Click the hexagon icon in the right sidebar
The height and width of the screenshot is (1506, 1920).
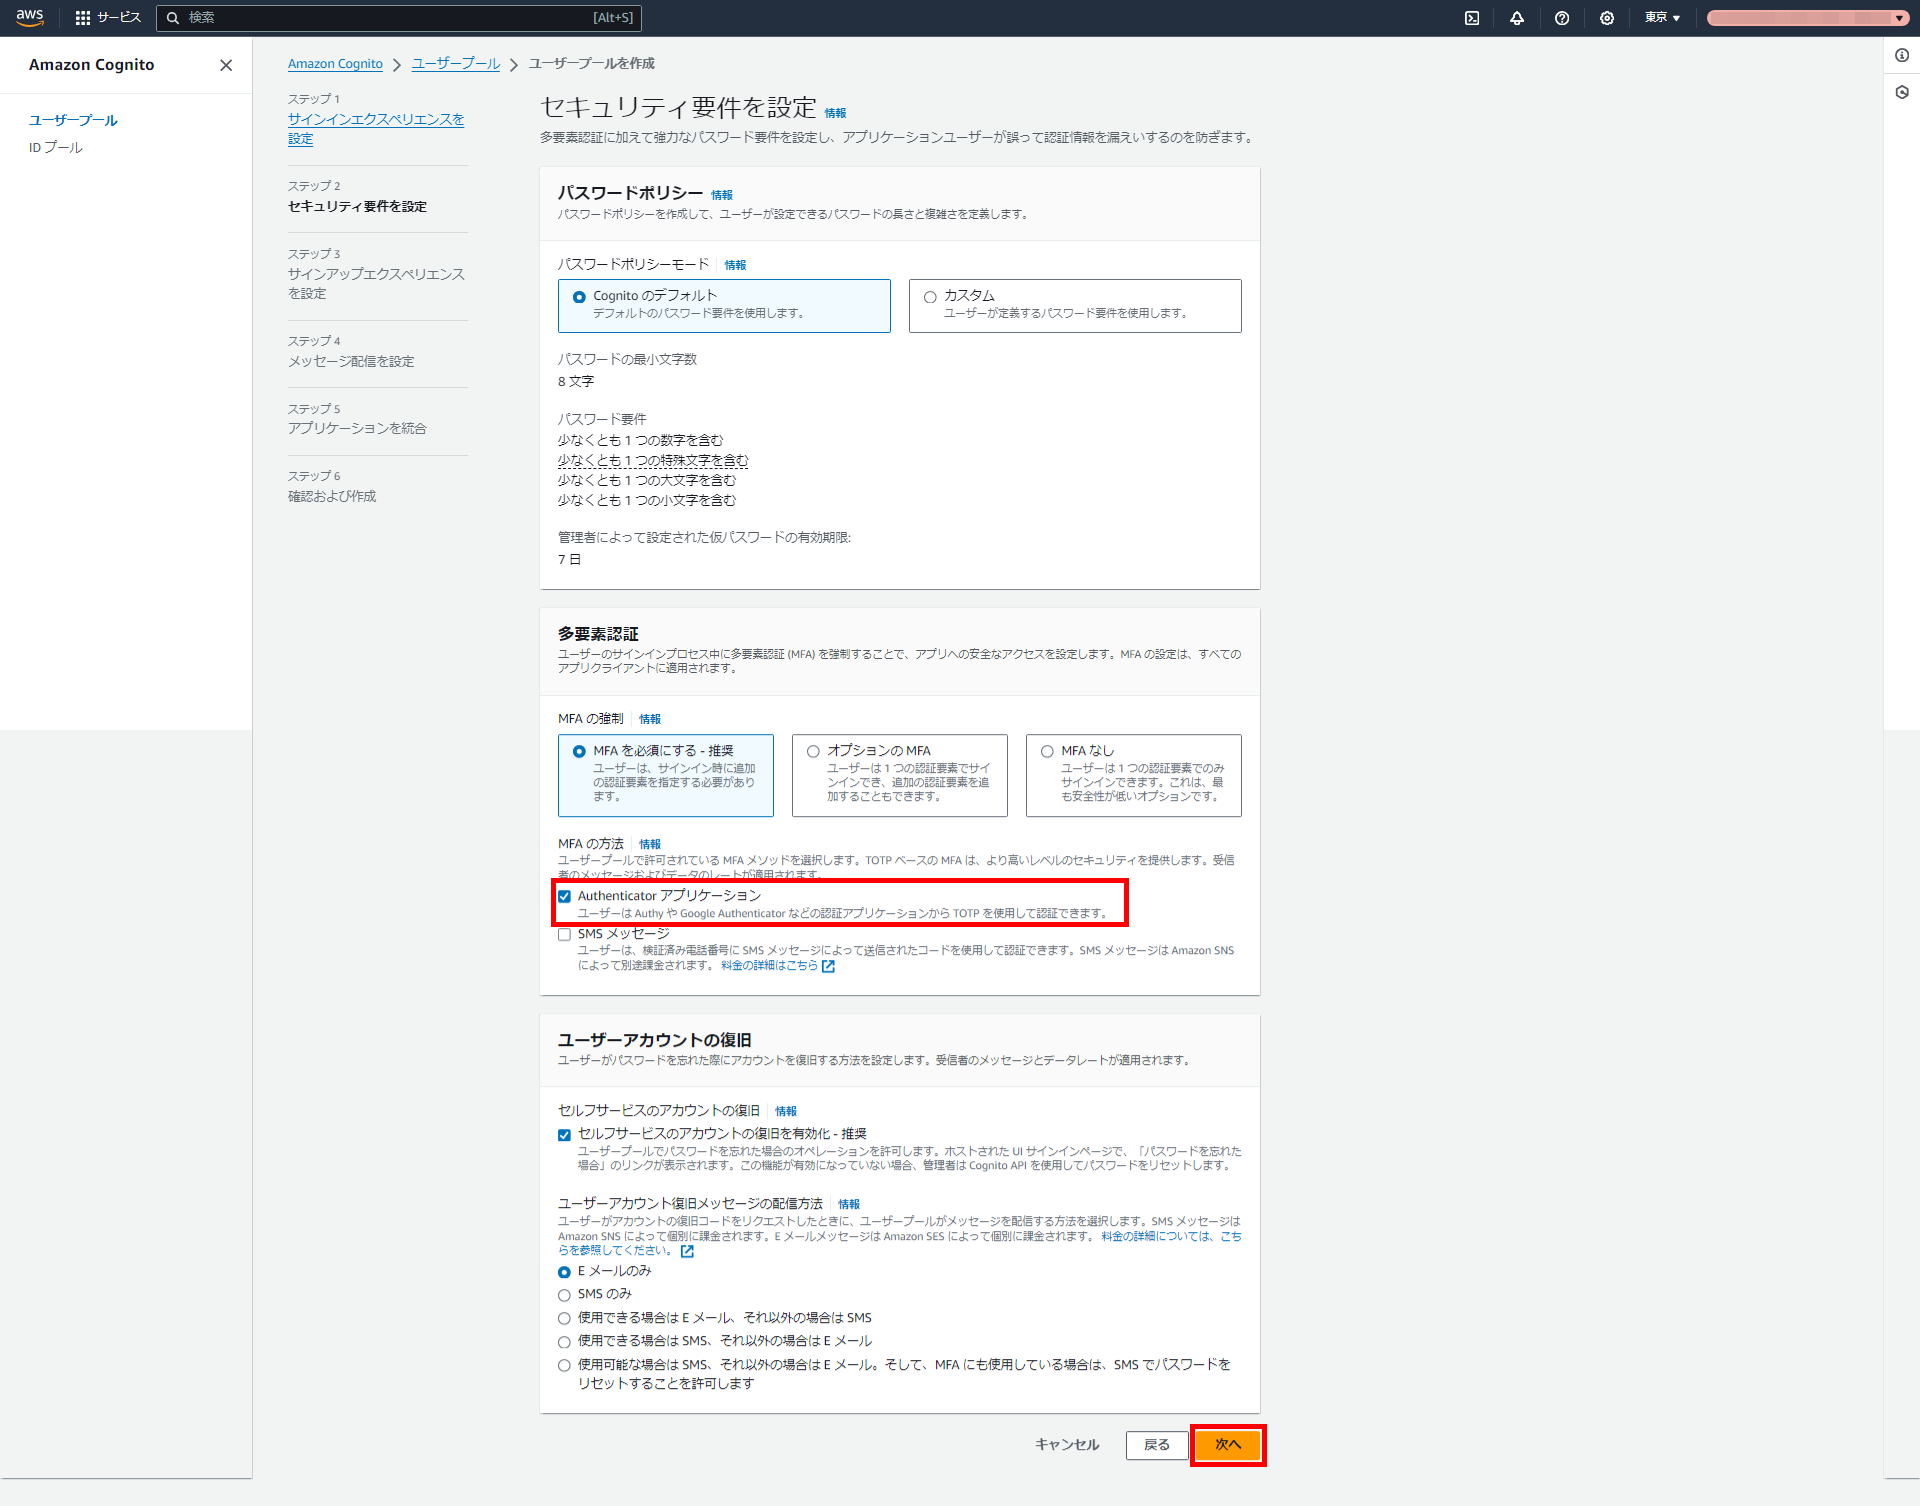[1902, 92]
